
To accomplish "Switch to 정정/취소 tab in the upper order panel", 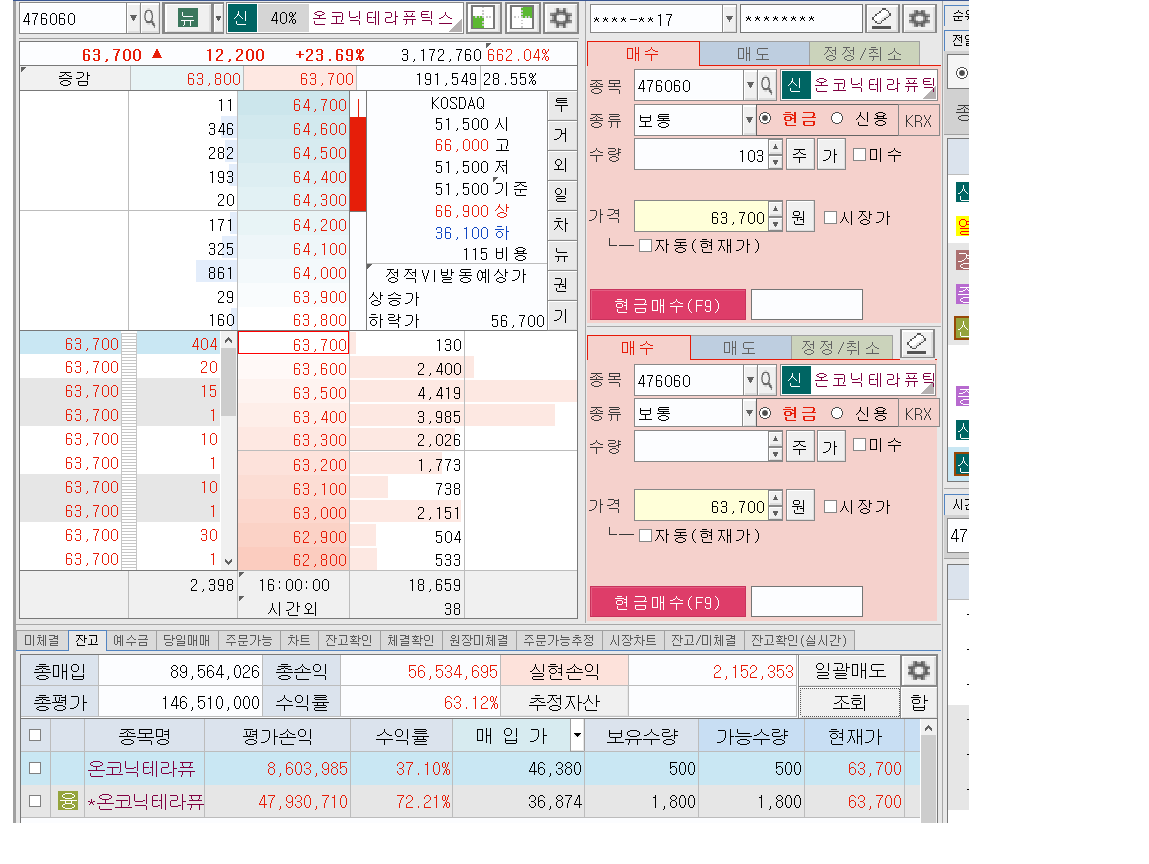I will [x=862, y=53].
